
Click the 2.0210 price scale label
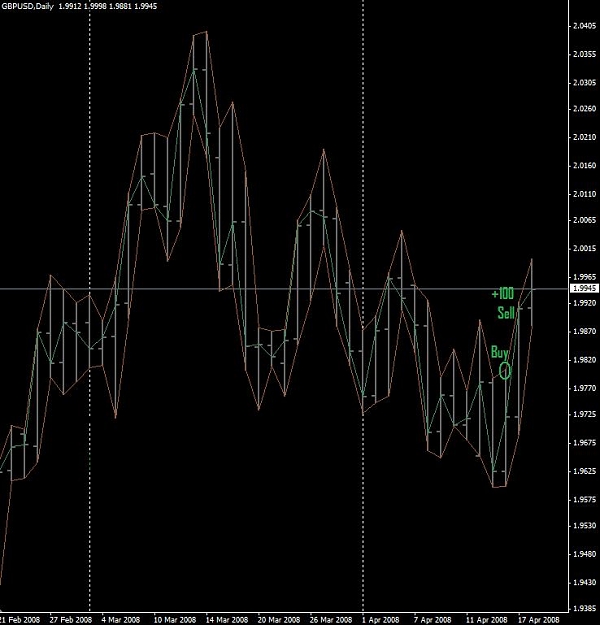(584, 137)
